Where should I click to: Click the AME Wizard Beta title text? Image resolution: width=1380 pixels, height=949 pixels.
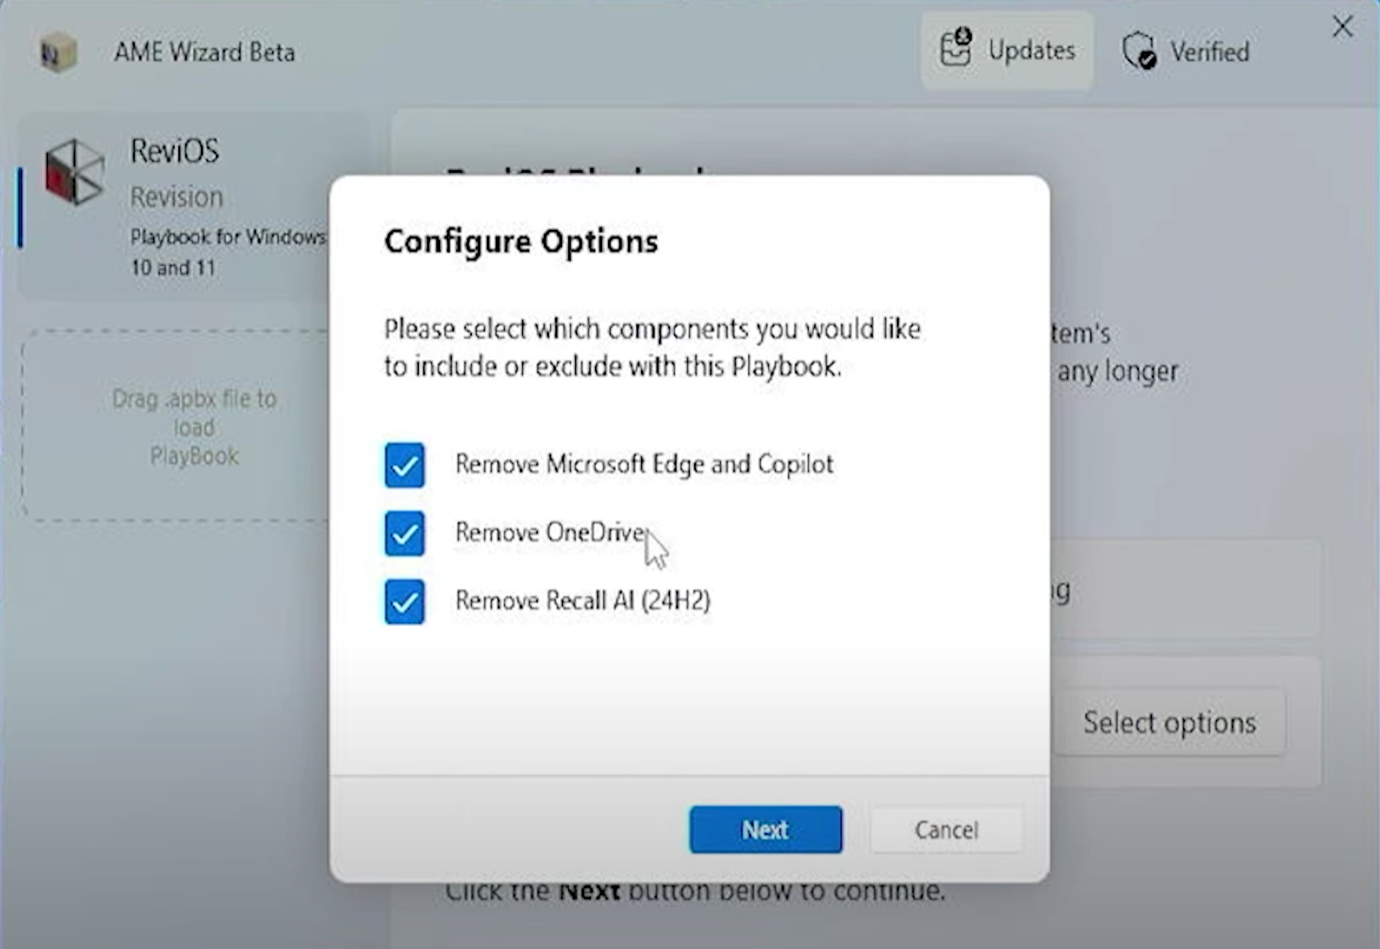[x=205, y=52]
